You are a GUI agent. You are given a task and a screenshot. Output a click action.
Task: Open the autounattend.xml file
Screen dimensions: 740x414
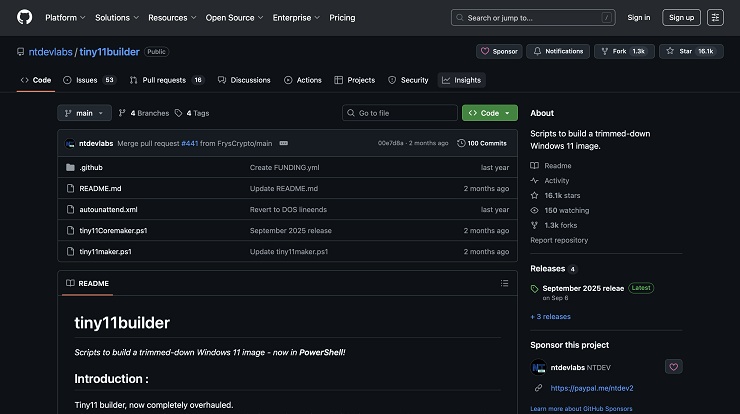pos(109,210)
